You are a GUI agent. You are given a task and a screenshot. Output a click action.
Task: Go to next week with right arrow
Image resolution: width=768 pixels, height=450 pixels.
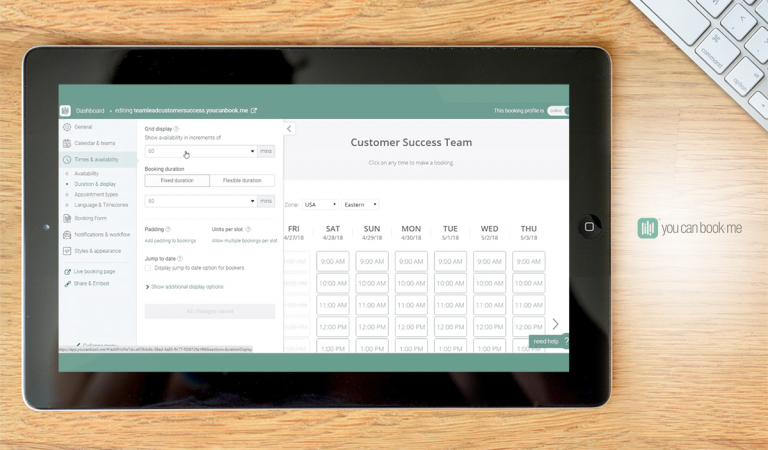tap(556, 324)
